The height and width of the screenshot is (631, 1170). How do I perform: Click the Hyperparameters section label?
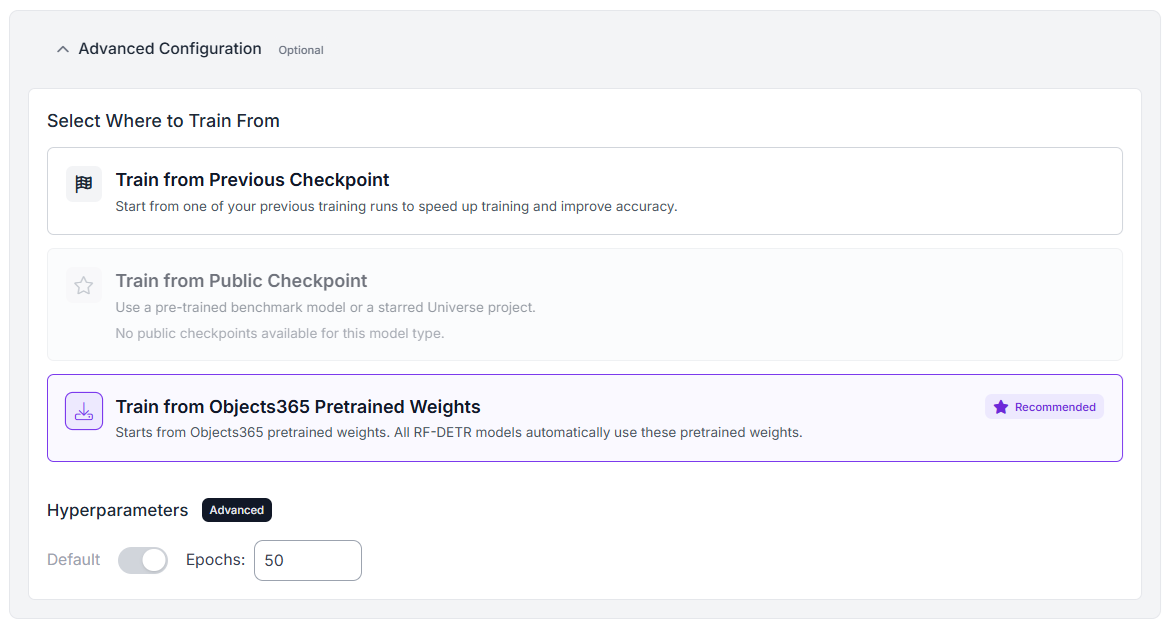click(x=117, y=510)
